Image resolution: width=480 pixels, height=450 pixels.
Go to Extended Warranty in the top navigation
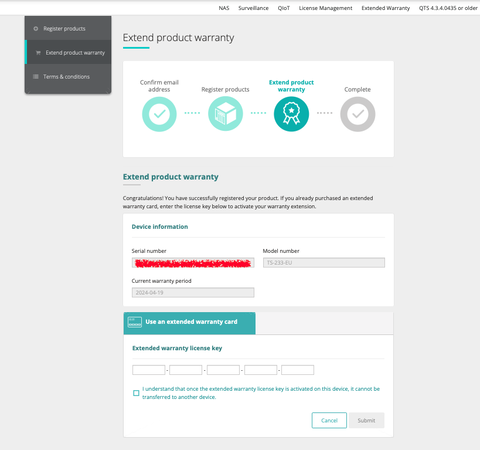pyautogui.click(x=386, y=8)
